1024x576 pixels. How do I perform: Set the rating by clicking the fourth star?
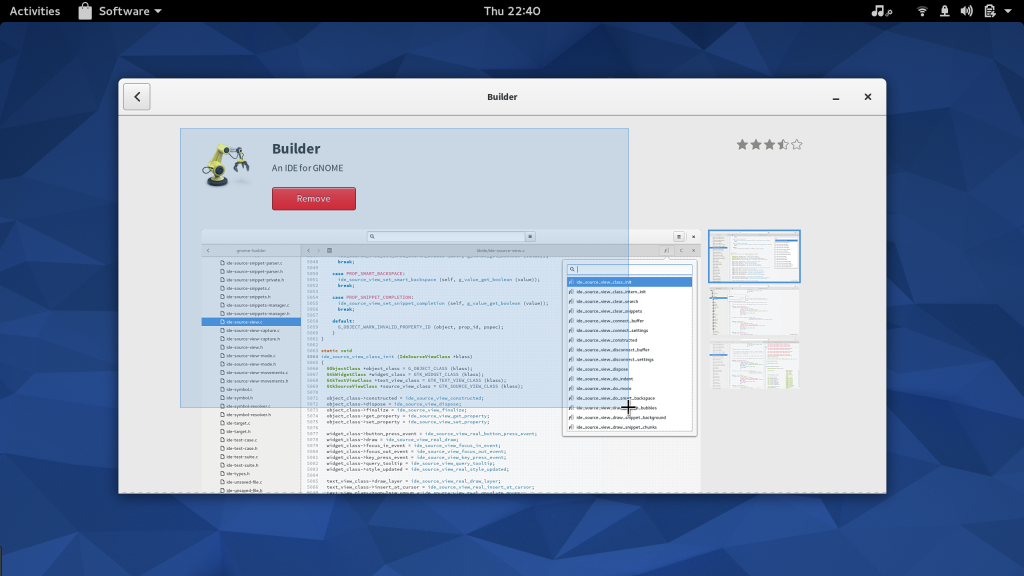[782, 144]
